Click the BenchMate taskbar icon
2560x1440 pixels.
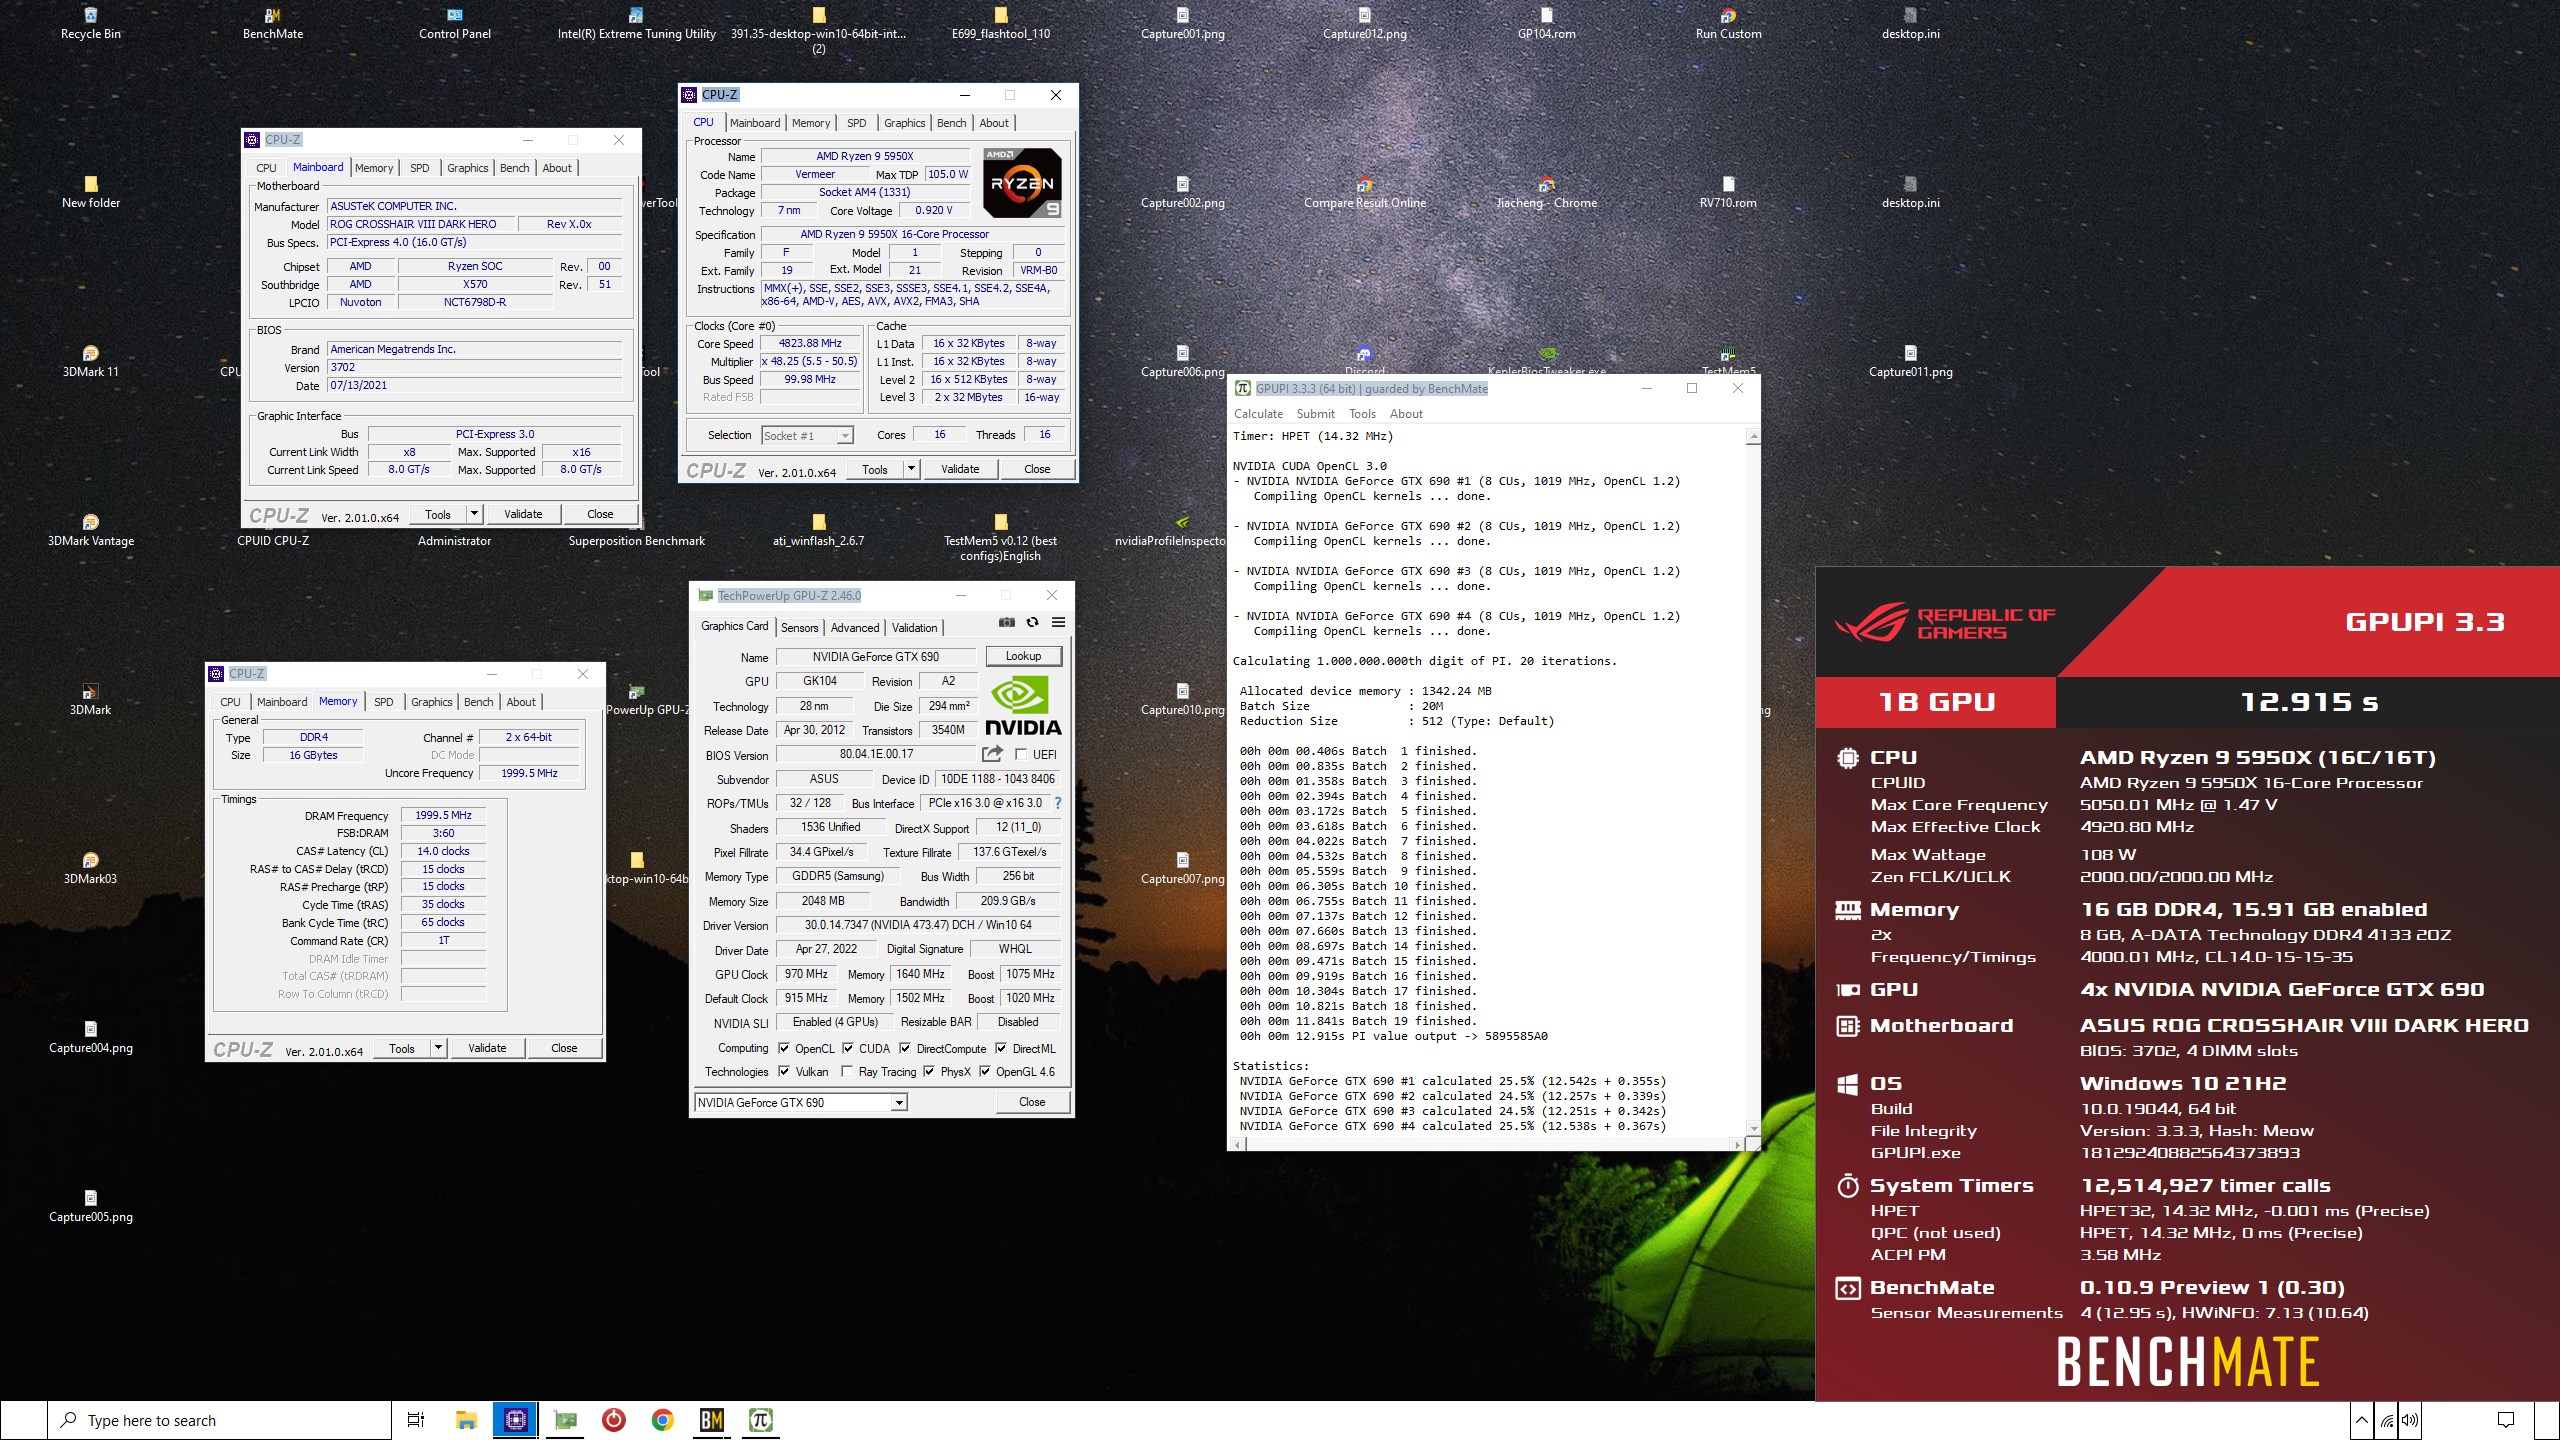click(x=711, y=1420)
